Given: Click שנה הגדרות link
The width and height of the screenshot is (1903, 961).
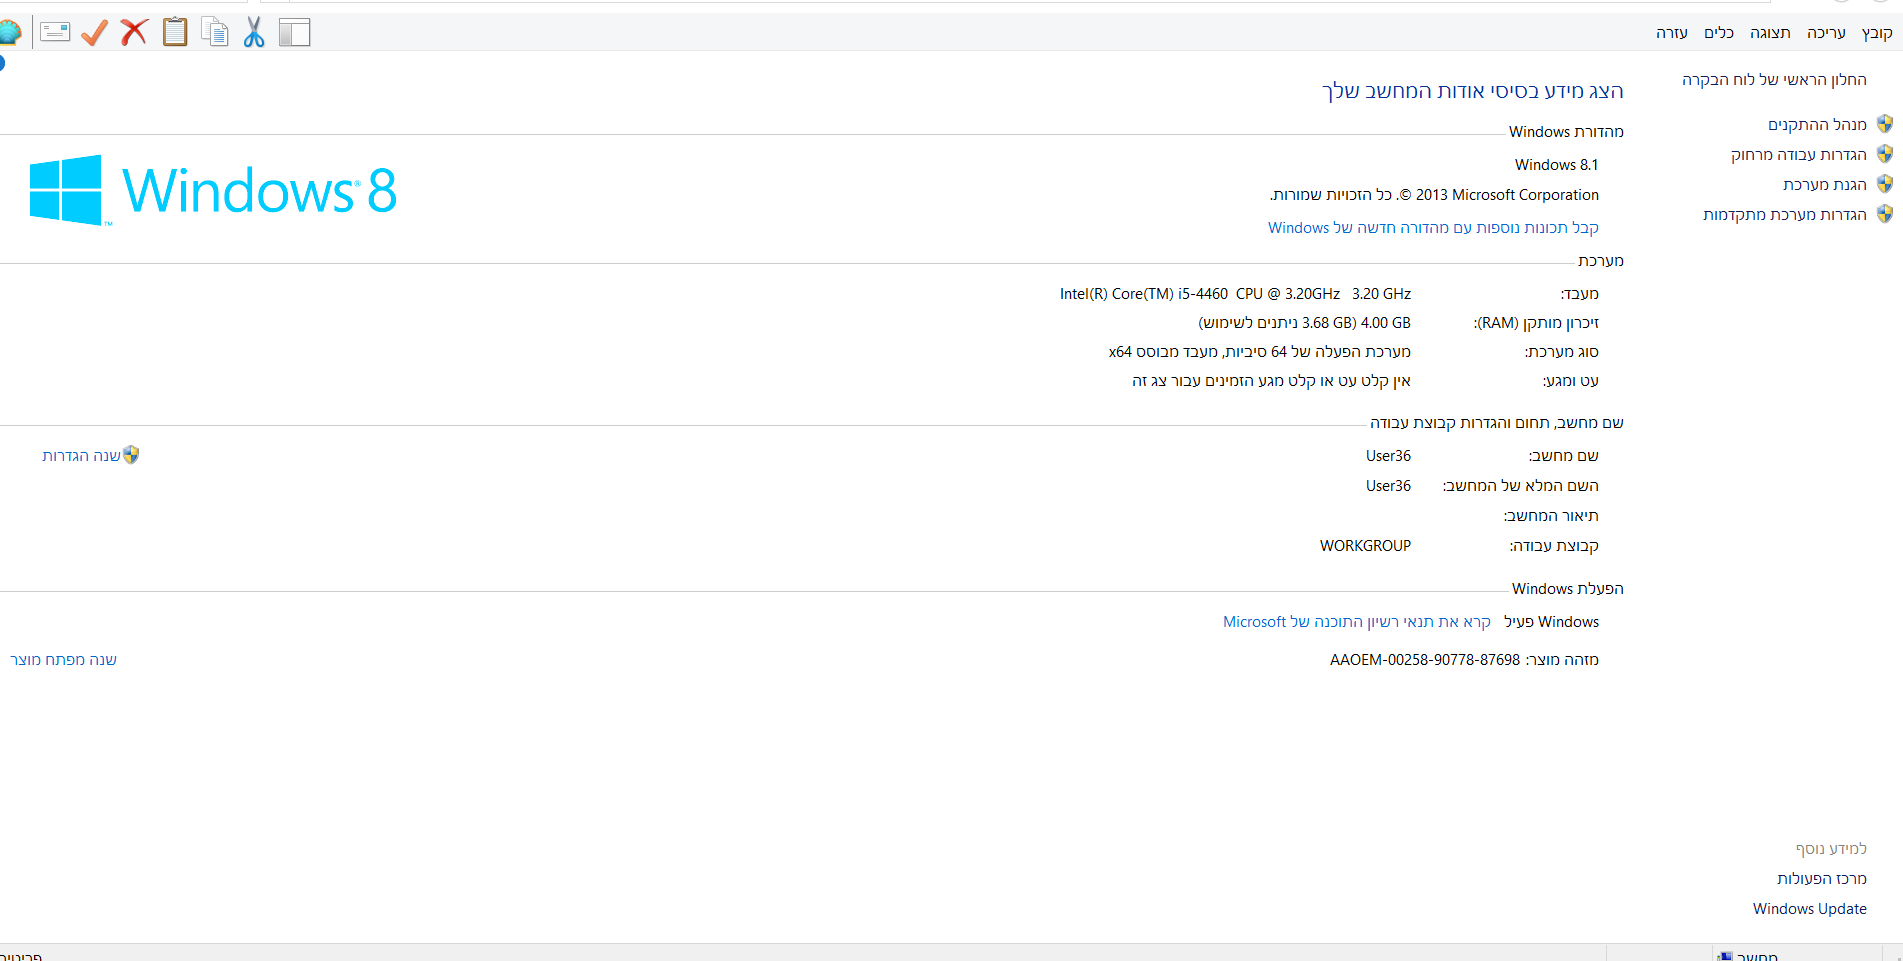Looking at the screenshot, I should (x=81, y=456).
